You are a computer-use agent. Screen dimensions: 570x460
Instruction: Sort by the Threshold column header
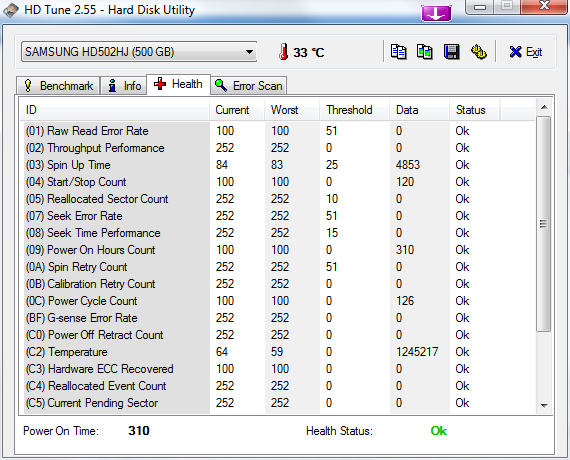tap(355, 110)
